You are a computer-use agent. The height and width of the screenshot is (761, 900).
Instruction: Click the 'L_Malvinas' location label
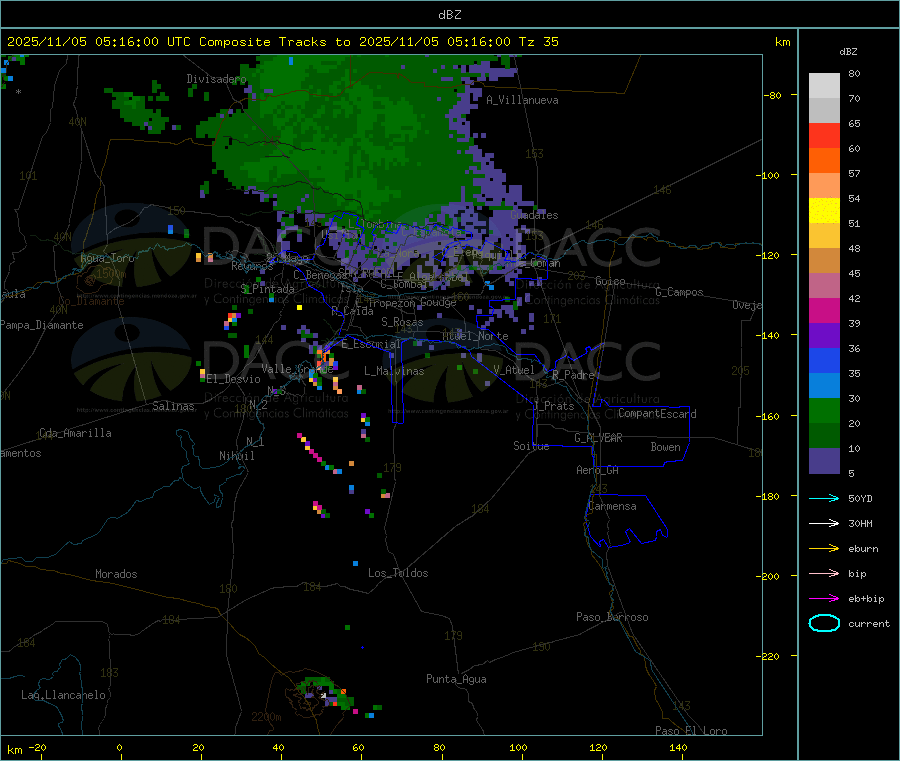(394, 372)
